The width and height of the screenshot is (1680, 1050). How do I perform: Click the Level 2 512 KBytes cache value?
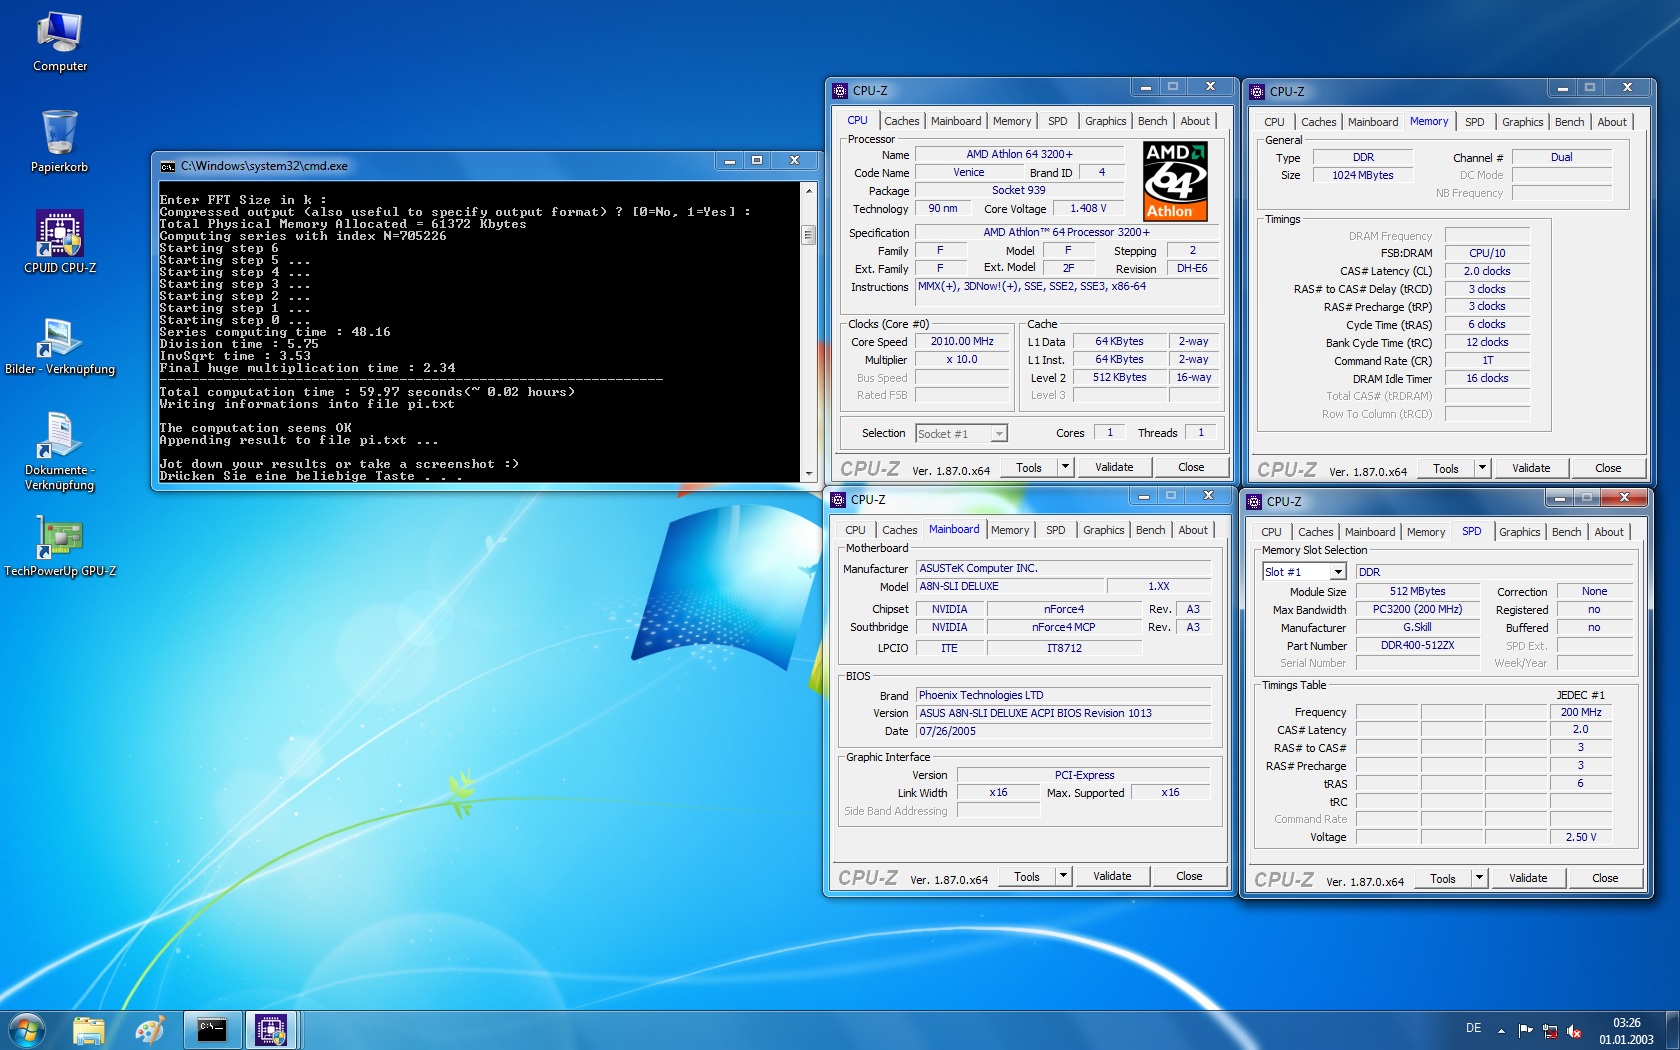tap(1119, 377)
